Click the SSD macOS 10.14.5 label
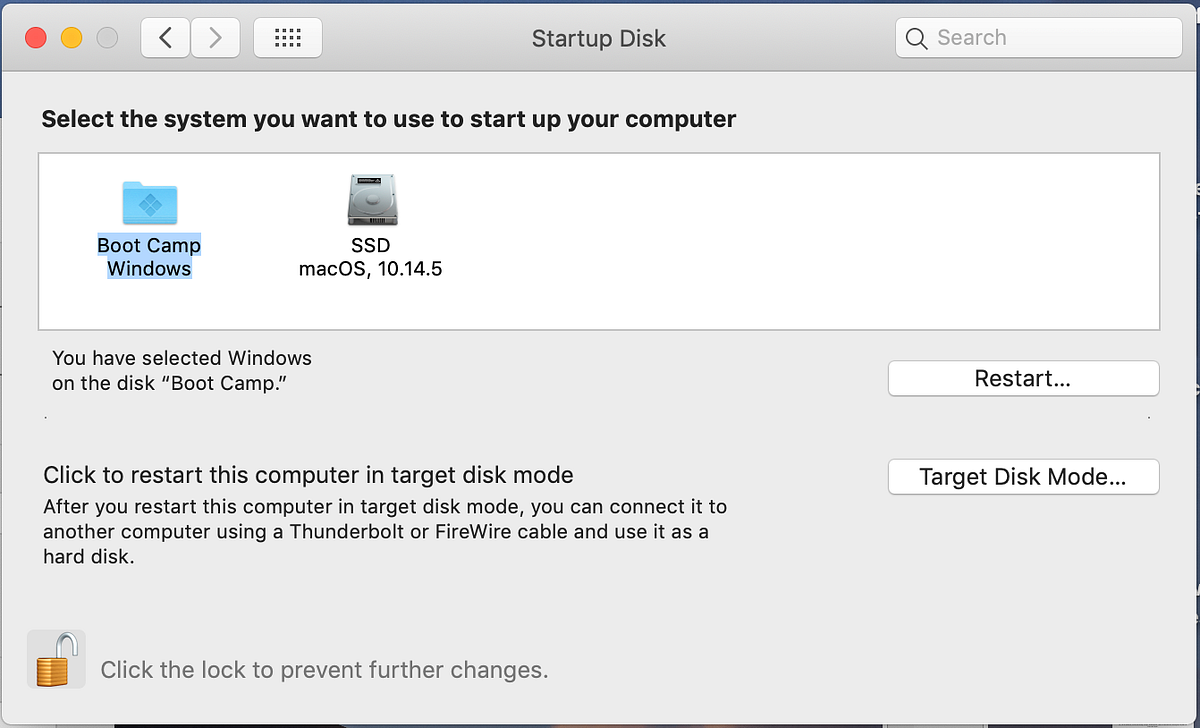The height and width of the screenshot is (728, 1200). [x=371, y=257]
